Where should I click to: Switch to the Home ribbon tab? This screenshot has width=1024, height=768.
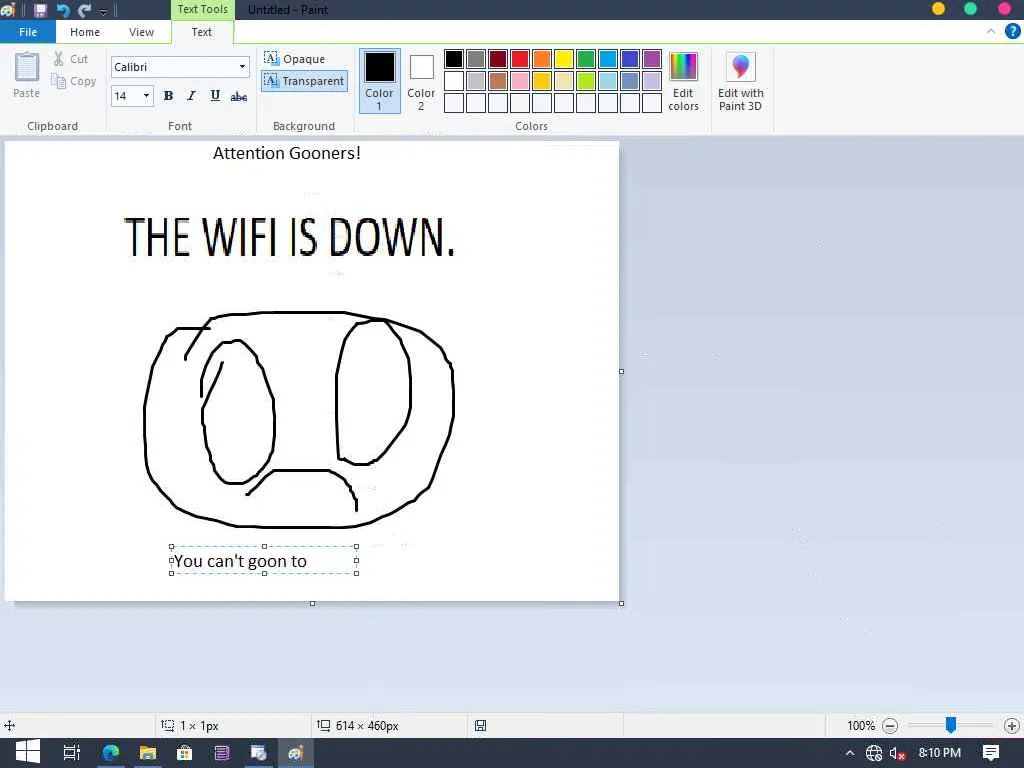click(x=85, y=32)
